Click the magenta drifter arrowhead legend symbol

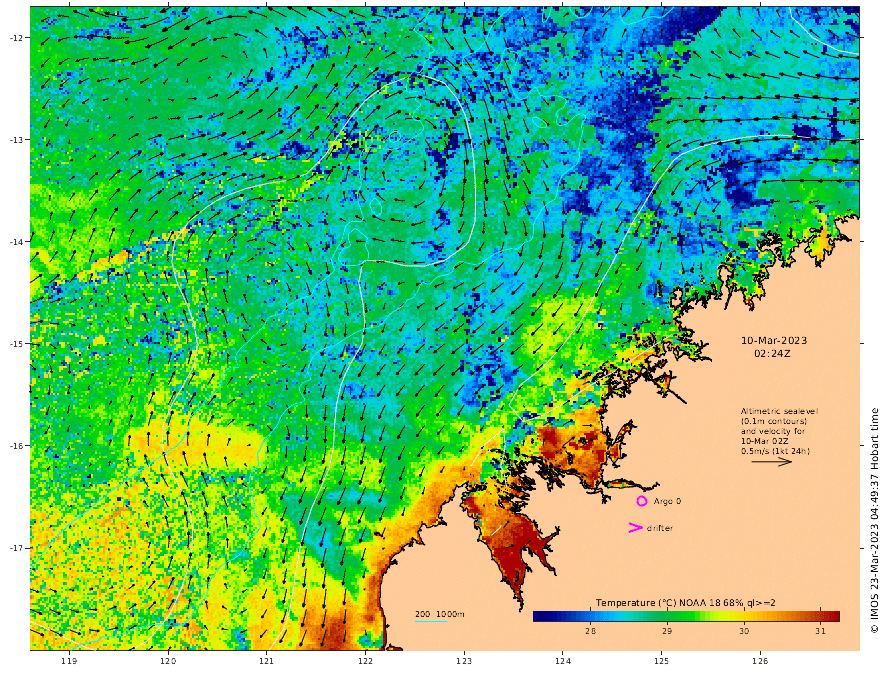(x=635, y=527)
